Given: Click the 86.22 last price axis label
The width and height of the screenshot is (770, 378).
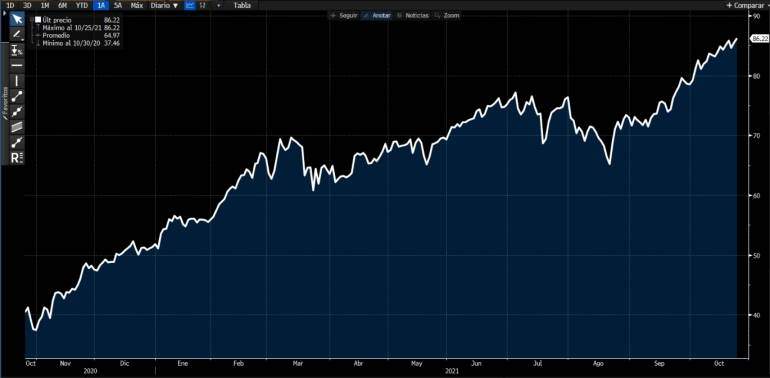Looking at the screenshot, I should coord(759,38).
